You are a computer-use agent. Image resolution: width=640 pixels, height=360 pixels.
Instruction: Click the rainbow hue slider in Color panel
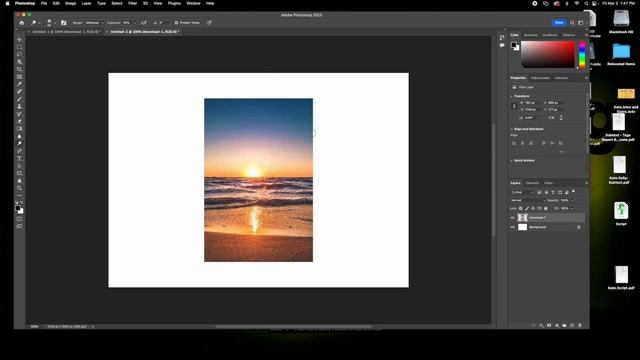[x=582, y=54]
